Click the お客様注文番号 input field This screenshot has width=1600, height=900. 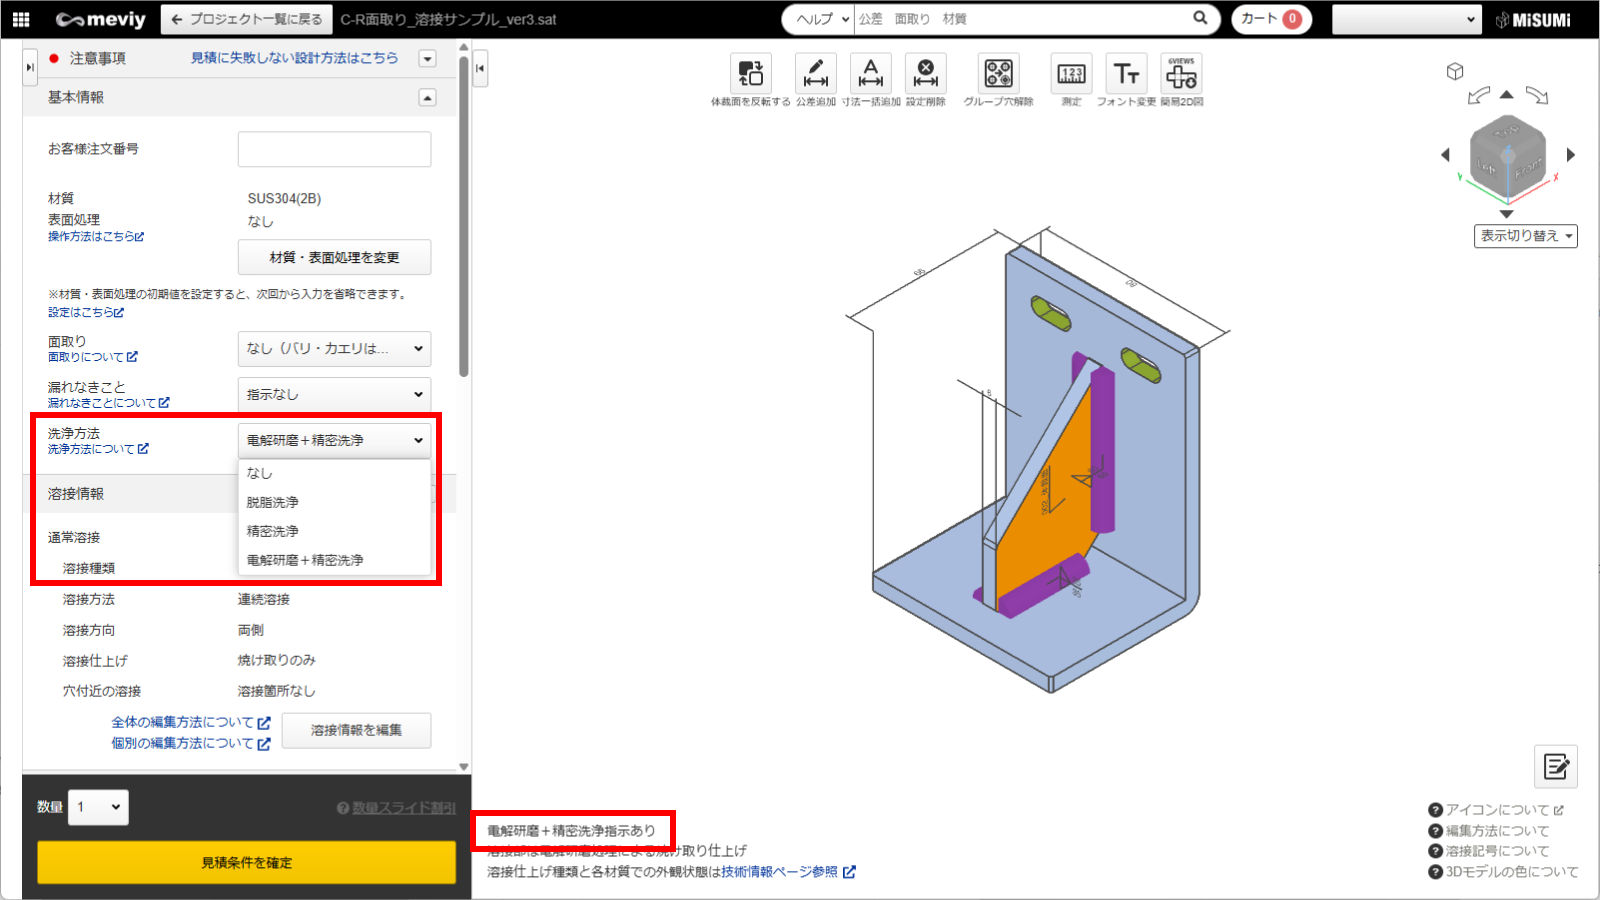pyautogui.click(x=334, y=149)
